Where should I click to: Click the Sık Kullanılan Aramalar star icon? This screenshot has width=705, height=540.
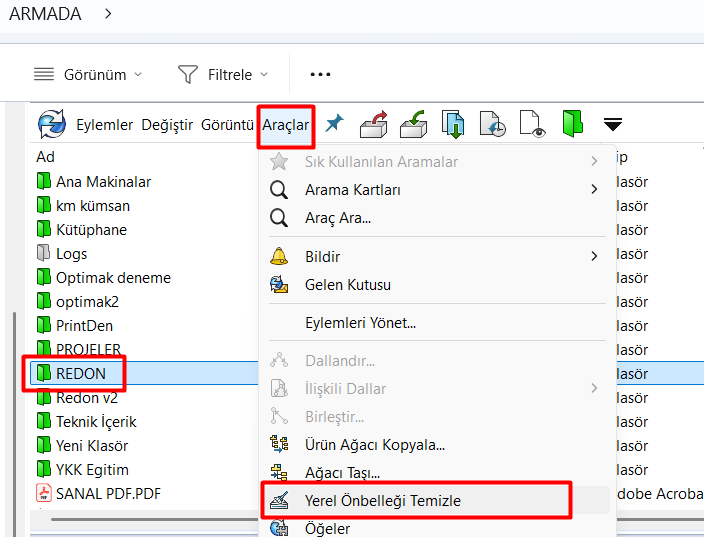click(279, 161)
